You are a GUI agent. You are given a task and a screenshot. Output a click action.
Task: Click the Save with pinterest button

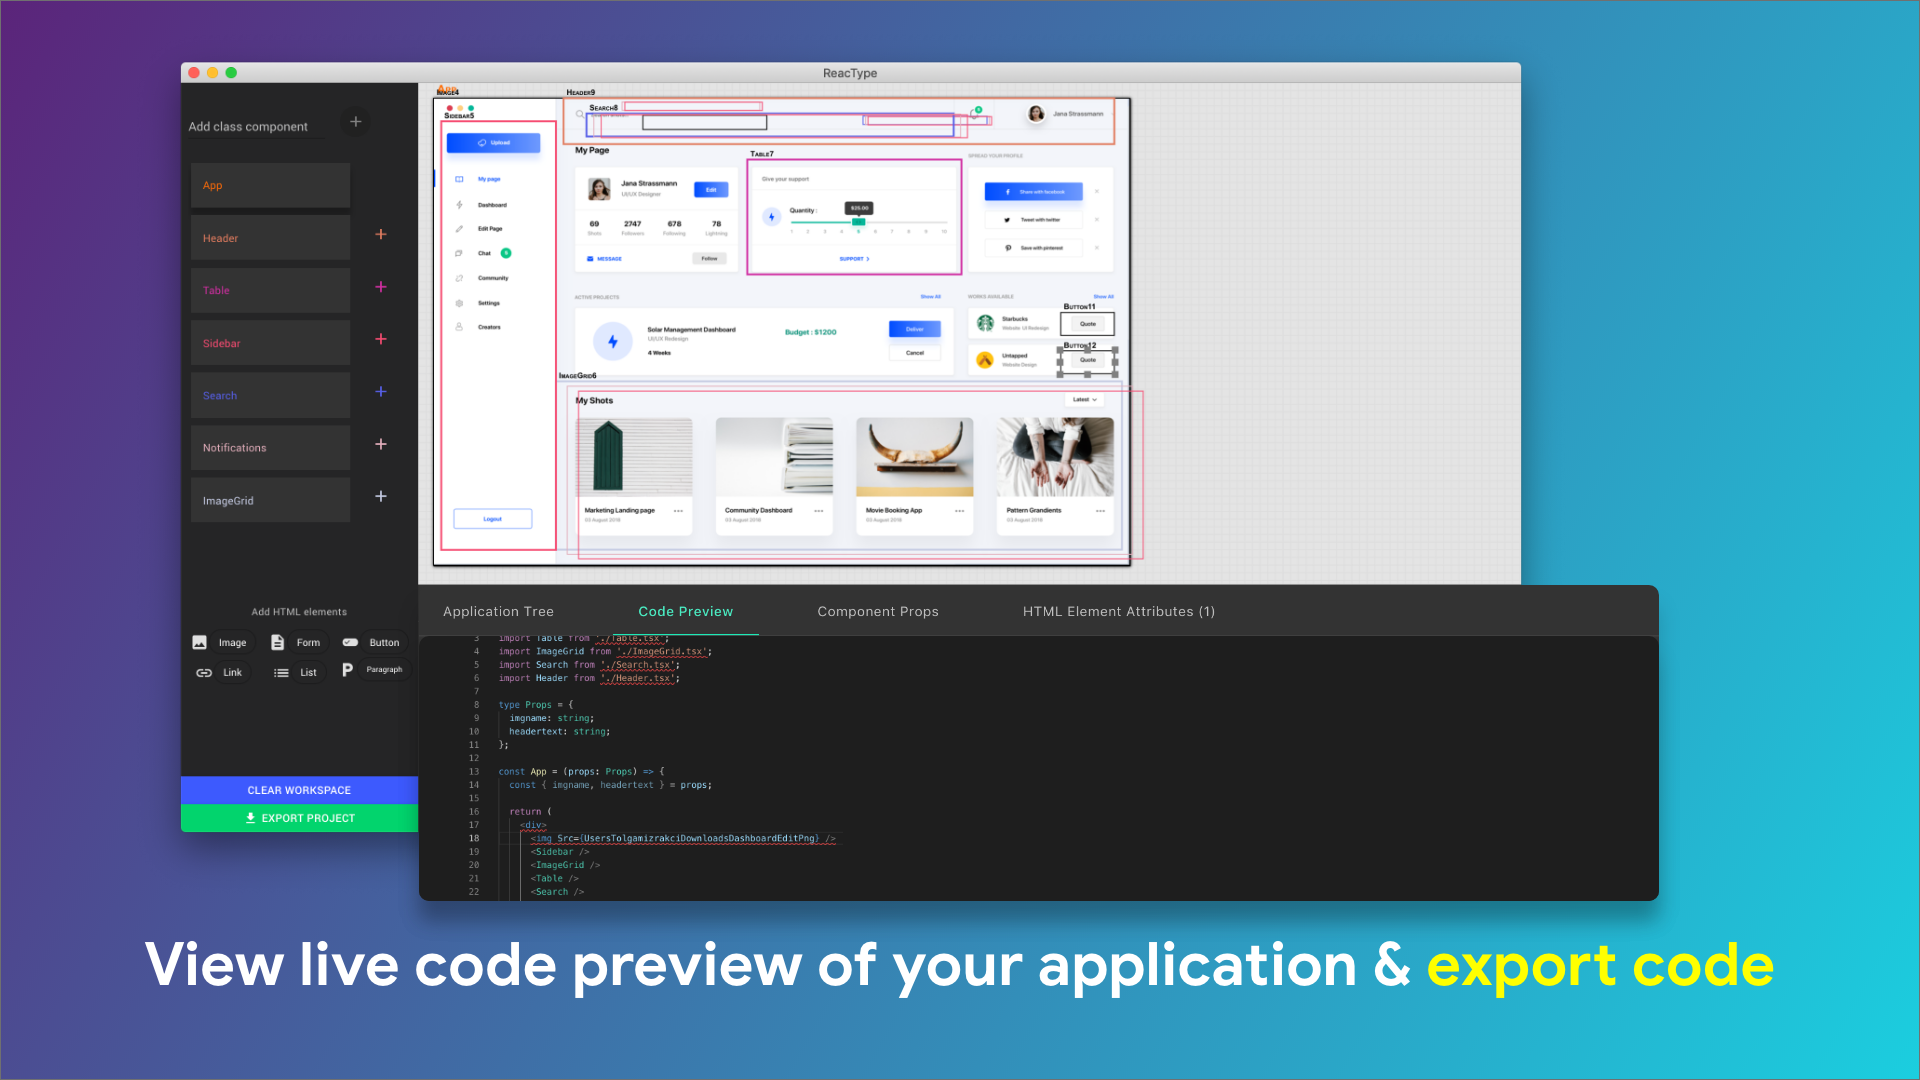pyautogui.click(x=1034, y=248)
